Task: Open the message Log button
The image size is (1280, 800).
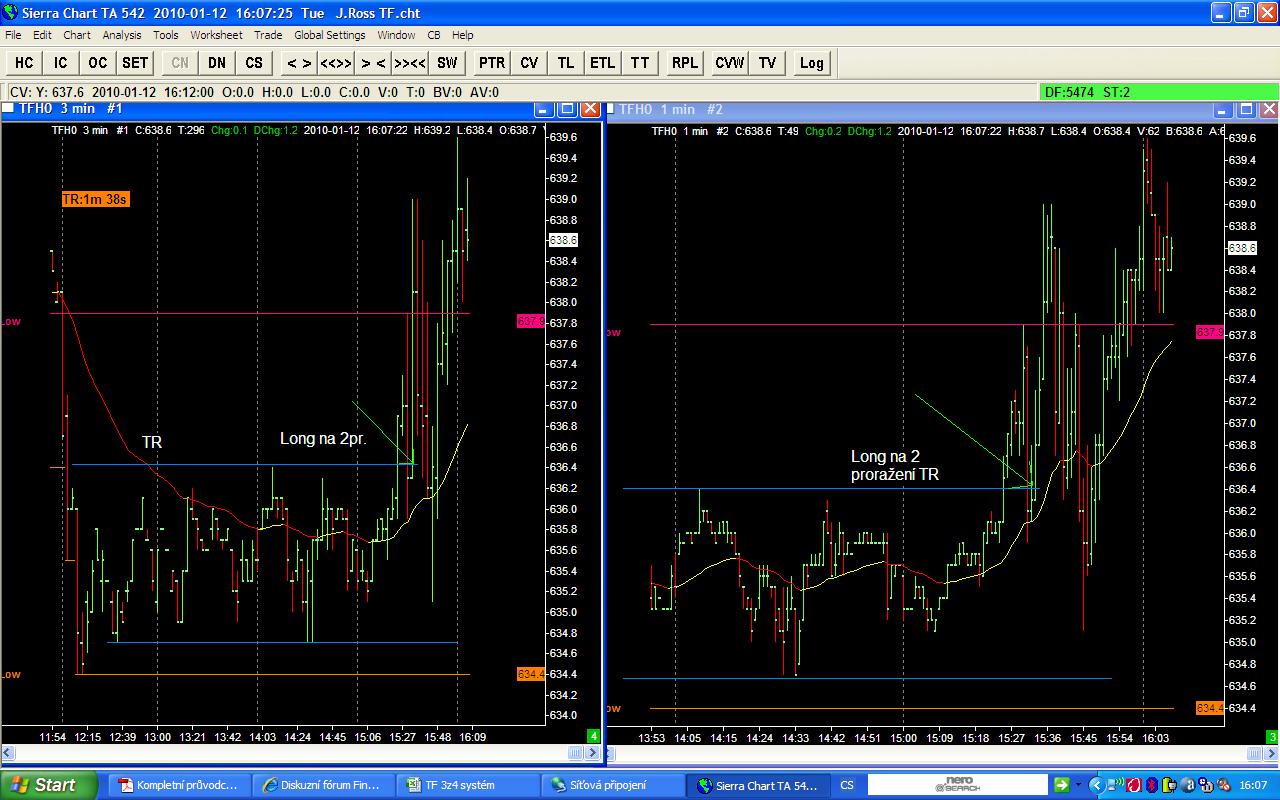Action: pyautogui.click(x=812, y=62)
